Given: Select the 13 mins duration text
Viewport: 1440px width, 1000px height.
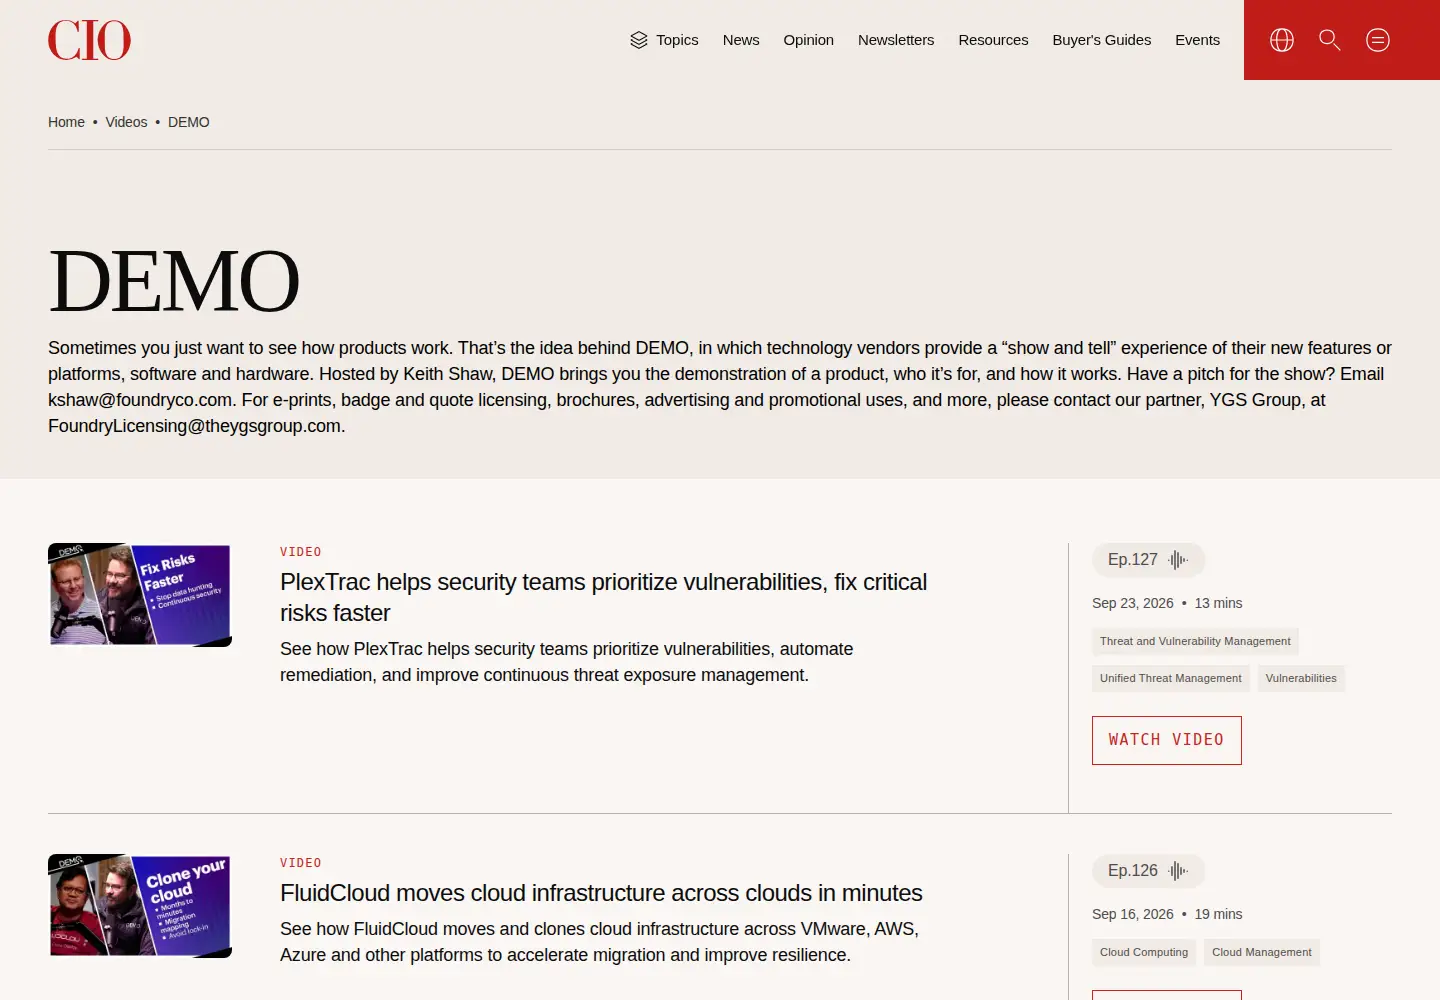Looking at the screenshot, I should [1218, 603].
